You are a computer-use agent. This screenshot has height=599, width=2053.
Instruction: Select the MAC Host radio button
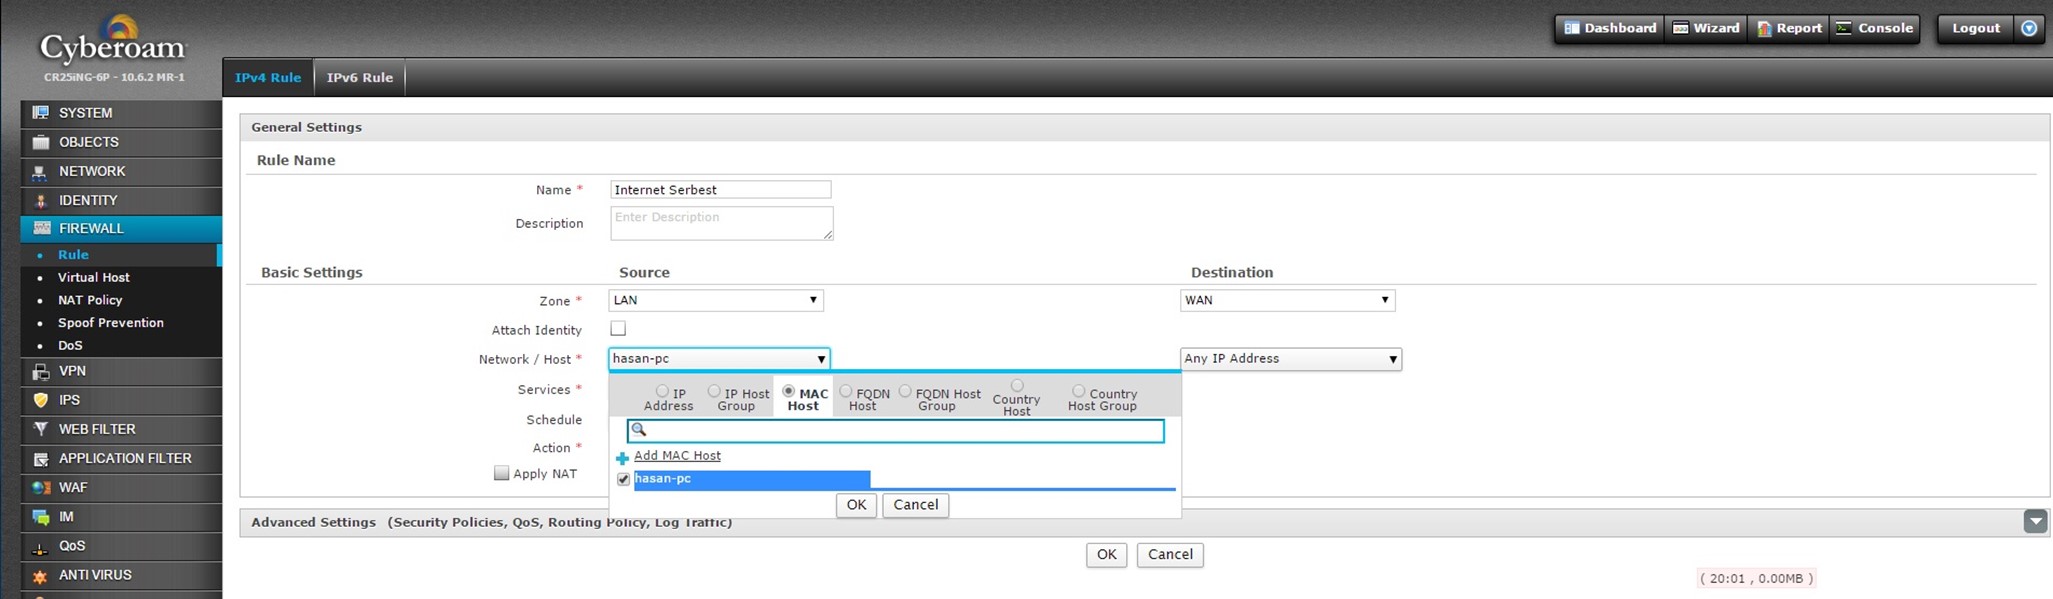(789, 391)
